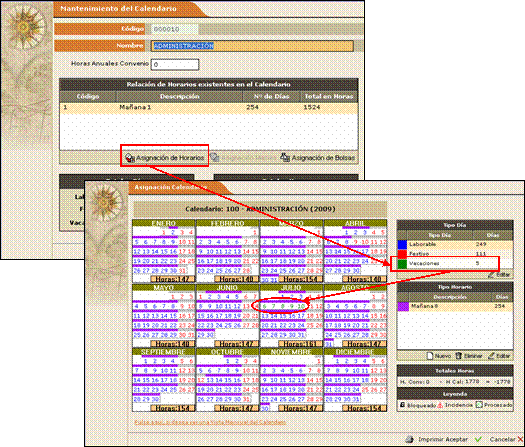
Task: Pick the purple Mañana schedule swatch
Action: [x=403, y=306]
